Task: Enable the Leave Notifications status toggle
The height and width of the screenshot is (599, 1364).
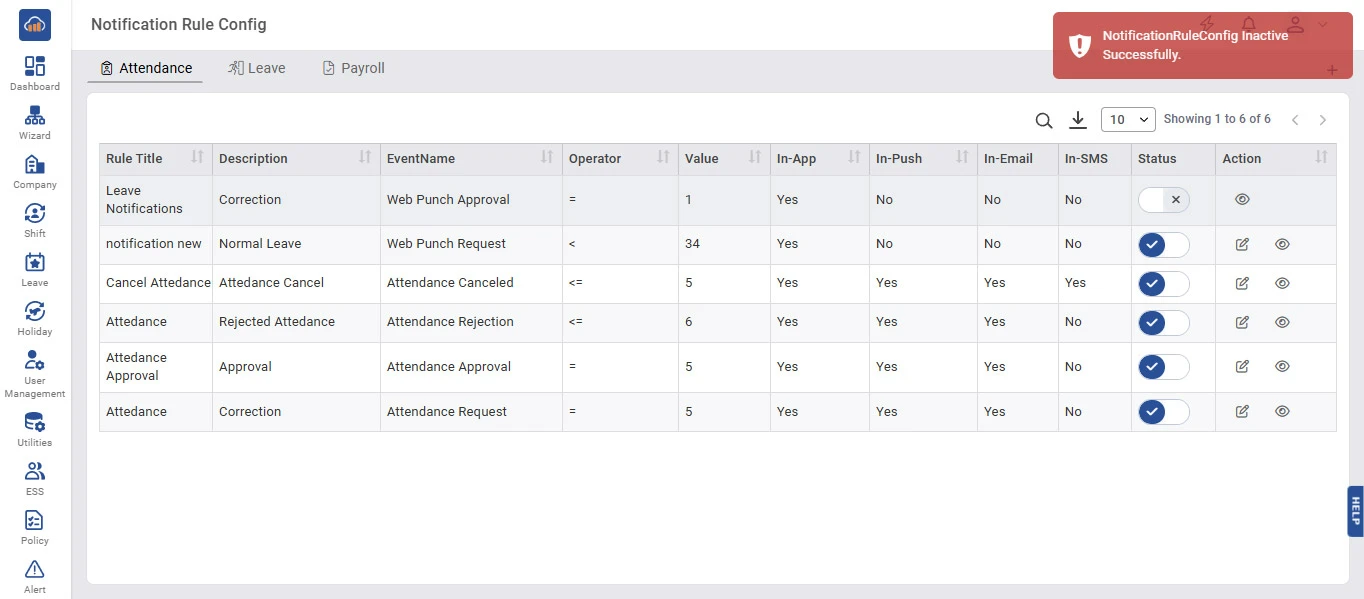Action: [1163, 200]
